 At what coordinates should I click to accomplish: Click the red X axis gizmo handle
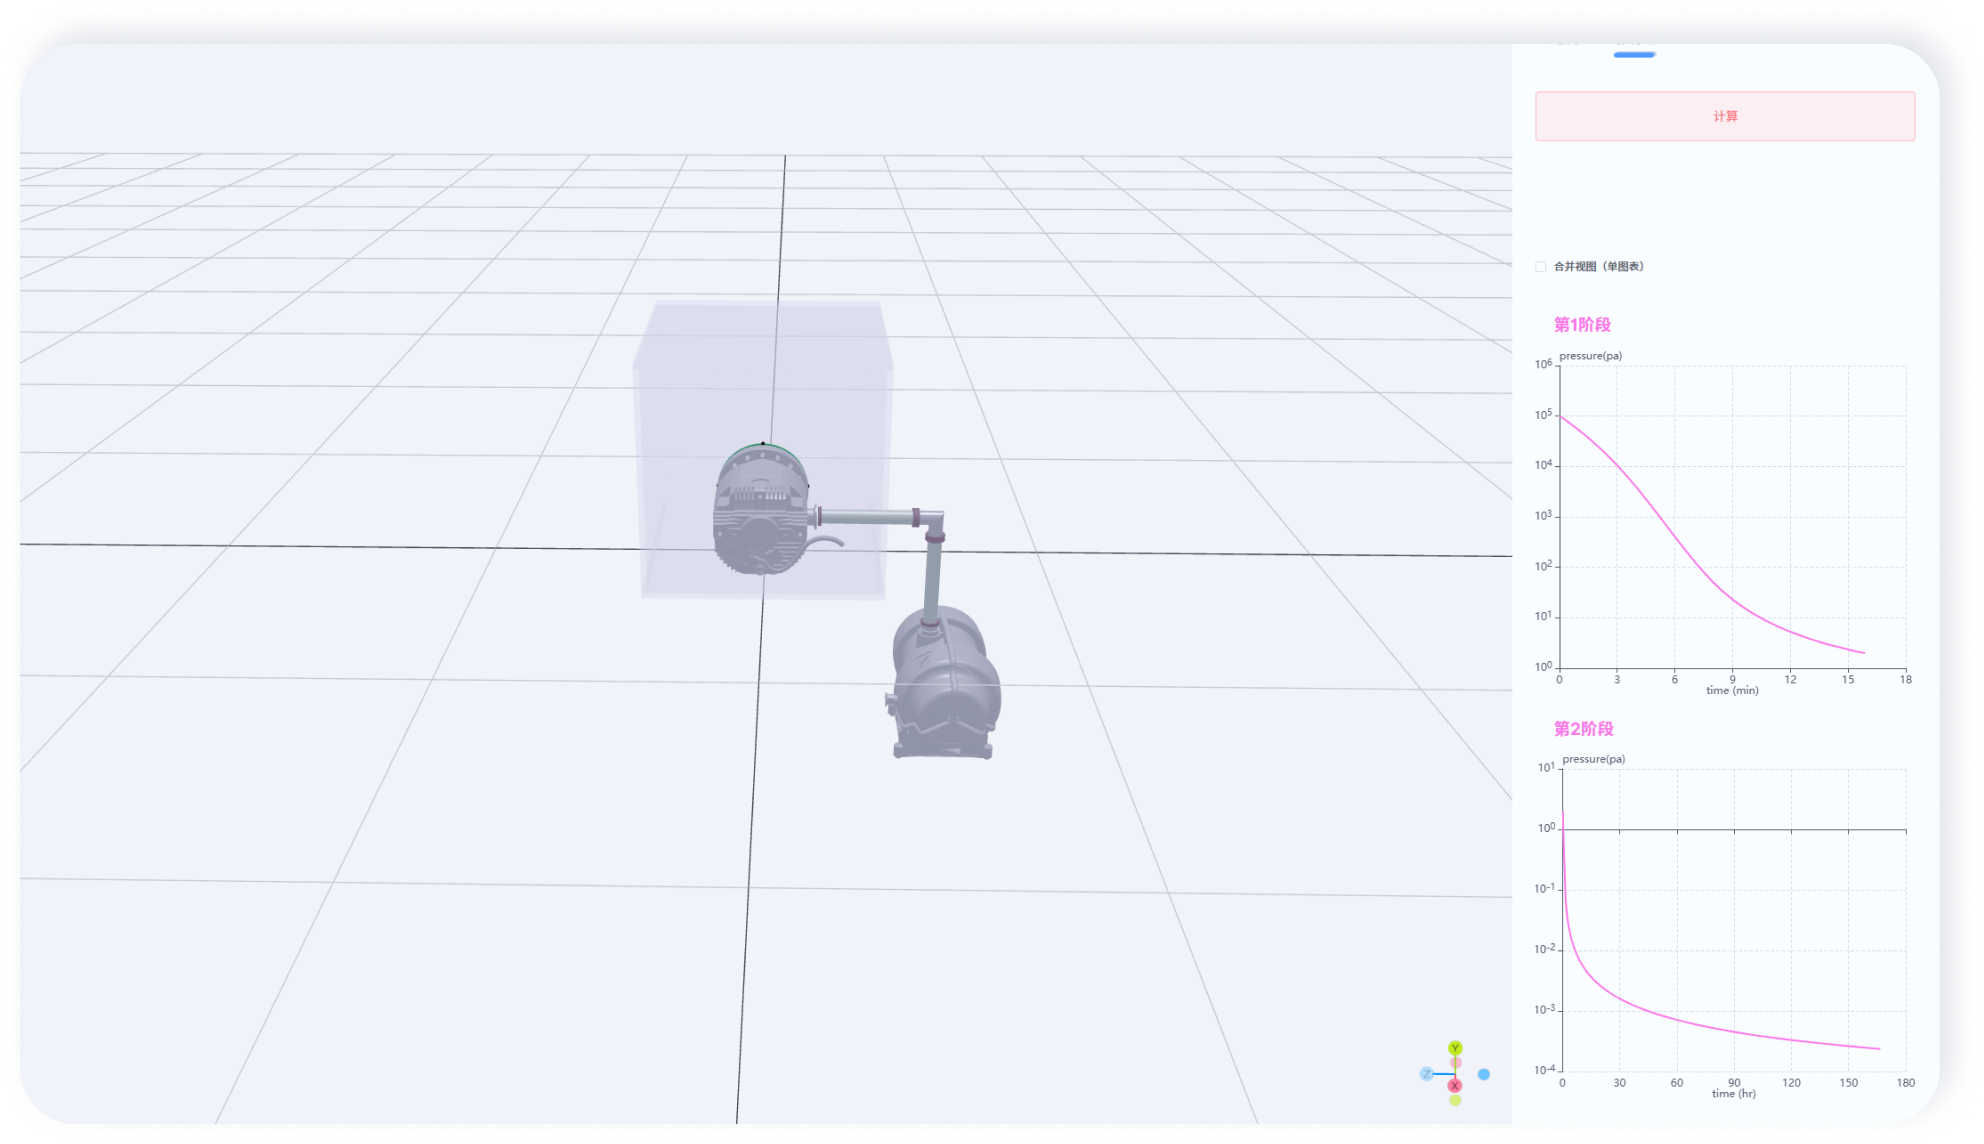[1455, 1085]
